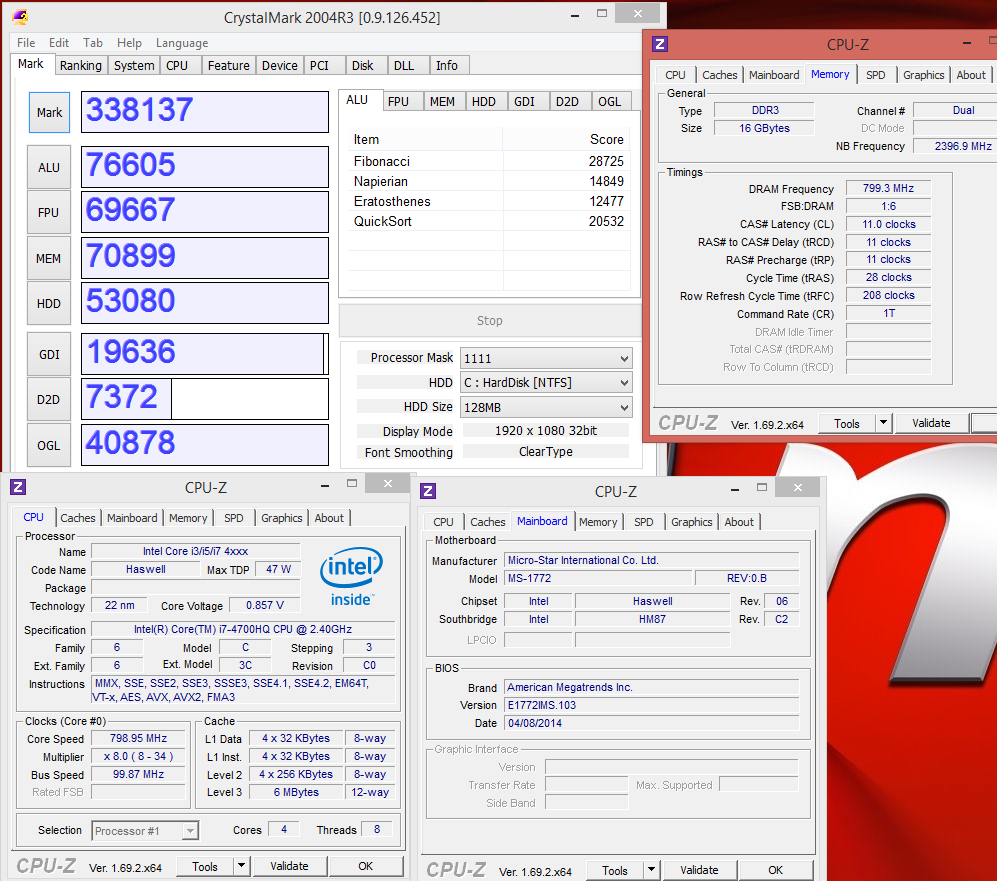Click the CPU-Z logo icon in Memory window

pos(660,44)
